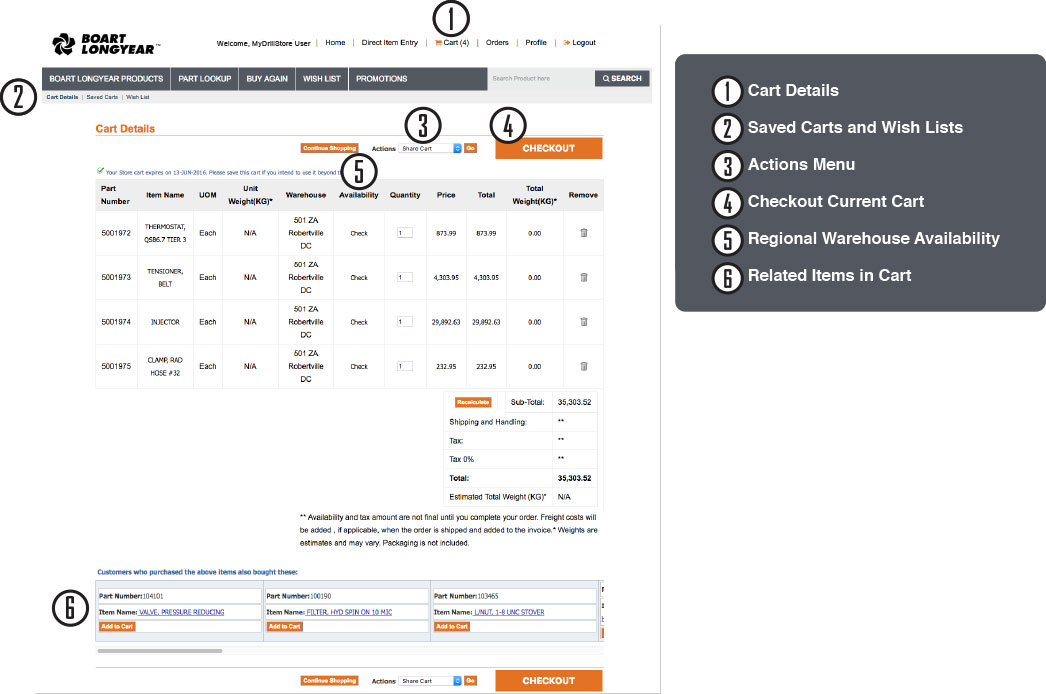The width and height of the screenshot is (1046, 694).
Task: Click the Logout link in header
Action: pyautogui.click(x=580, y=43)
